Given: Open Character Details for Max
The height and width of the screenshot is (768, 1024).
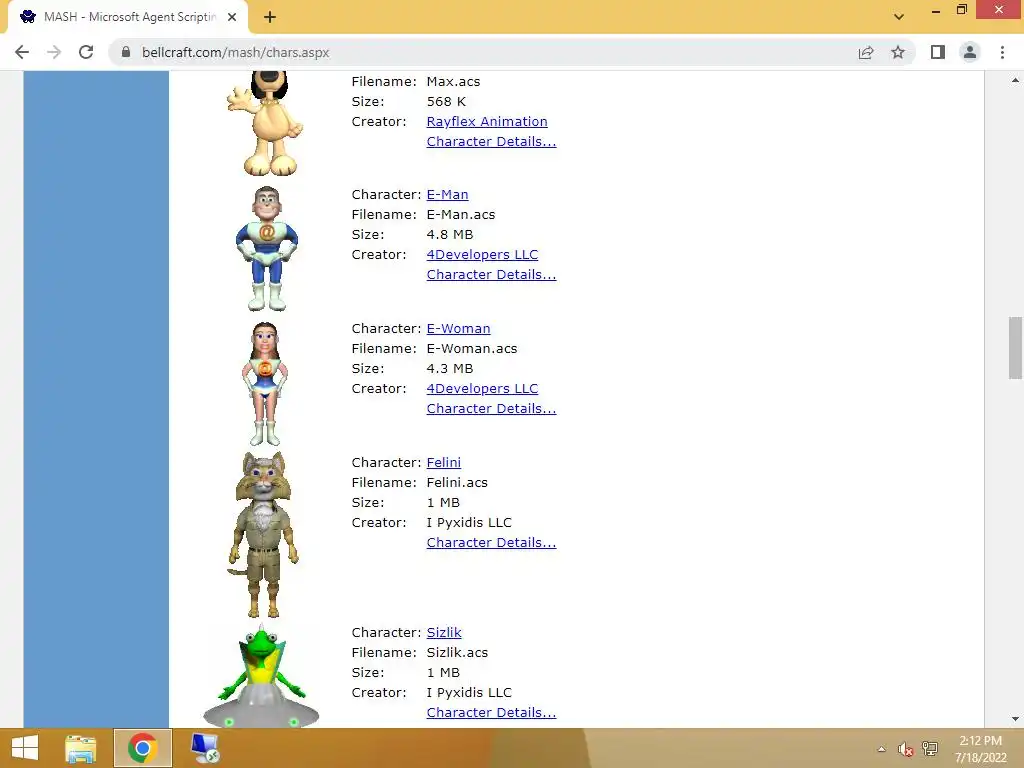Looking at the screenshot, I should tap(491, 142).
